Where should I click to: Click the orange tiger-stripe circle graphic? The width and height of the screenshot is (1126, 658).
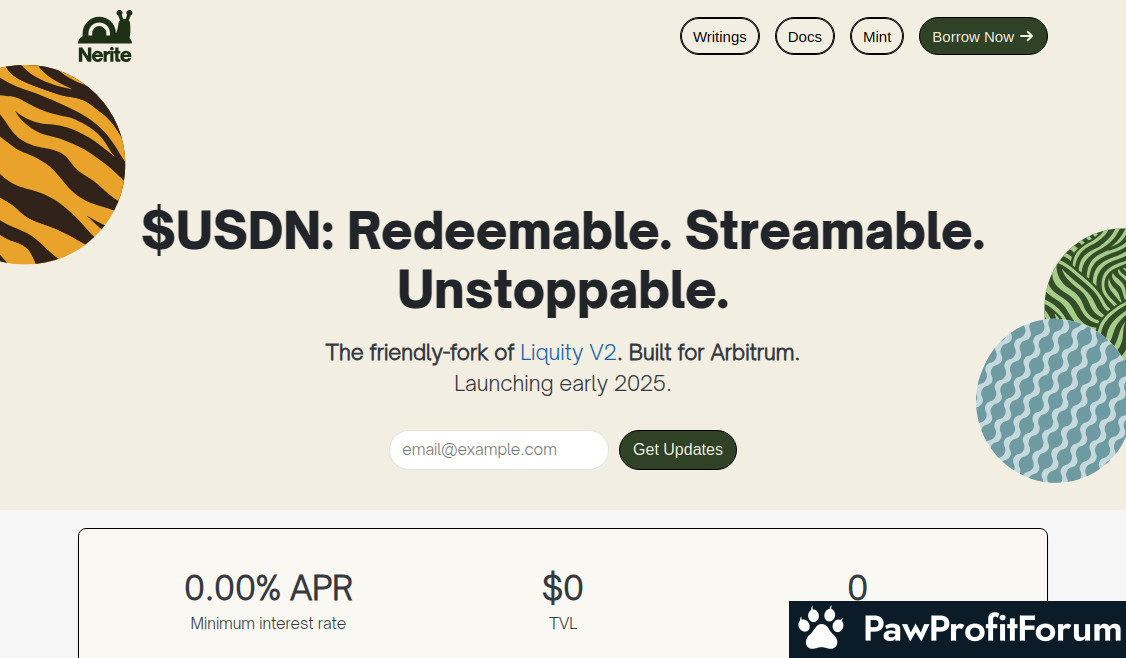coord(55,165)
